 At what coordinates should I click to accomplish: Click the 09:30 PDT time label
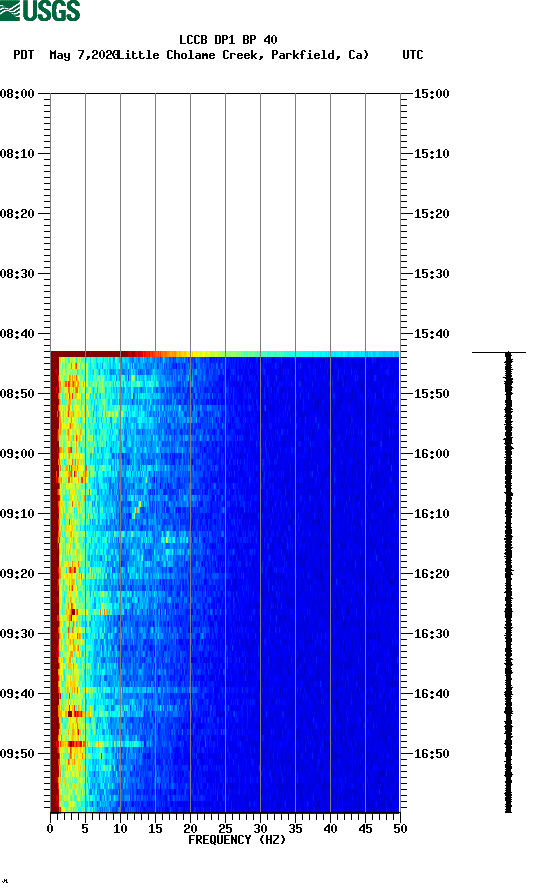tap(18, 634)
